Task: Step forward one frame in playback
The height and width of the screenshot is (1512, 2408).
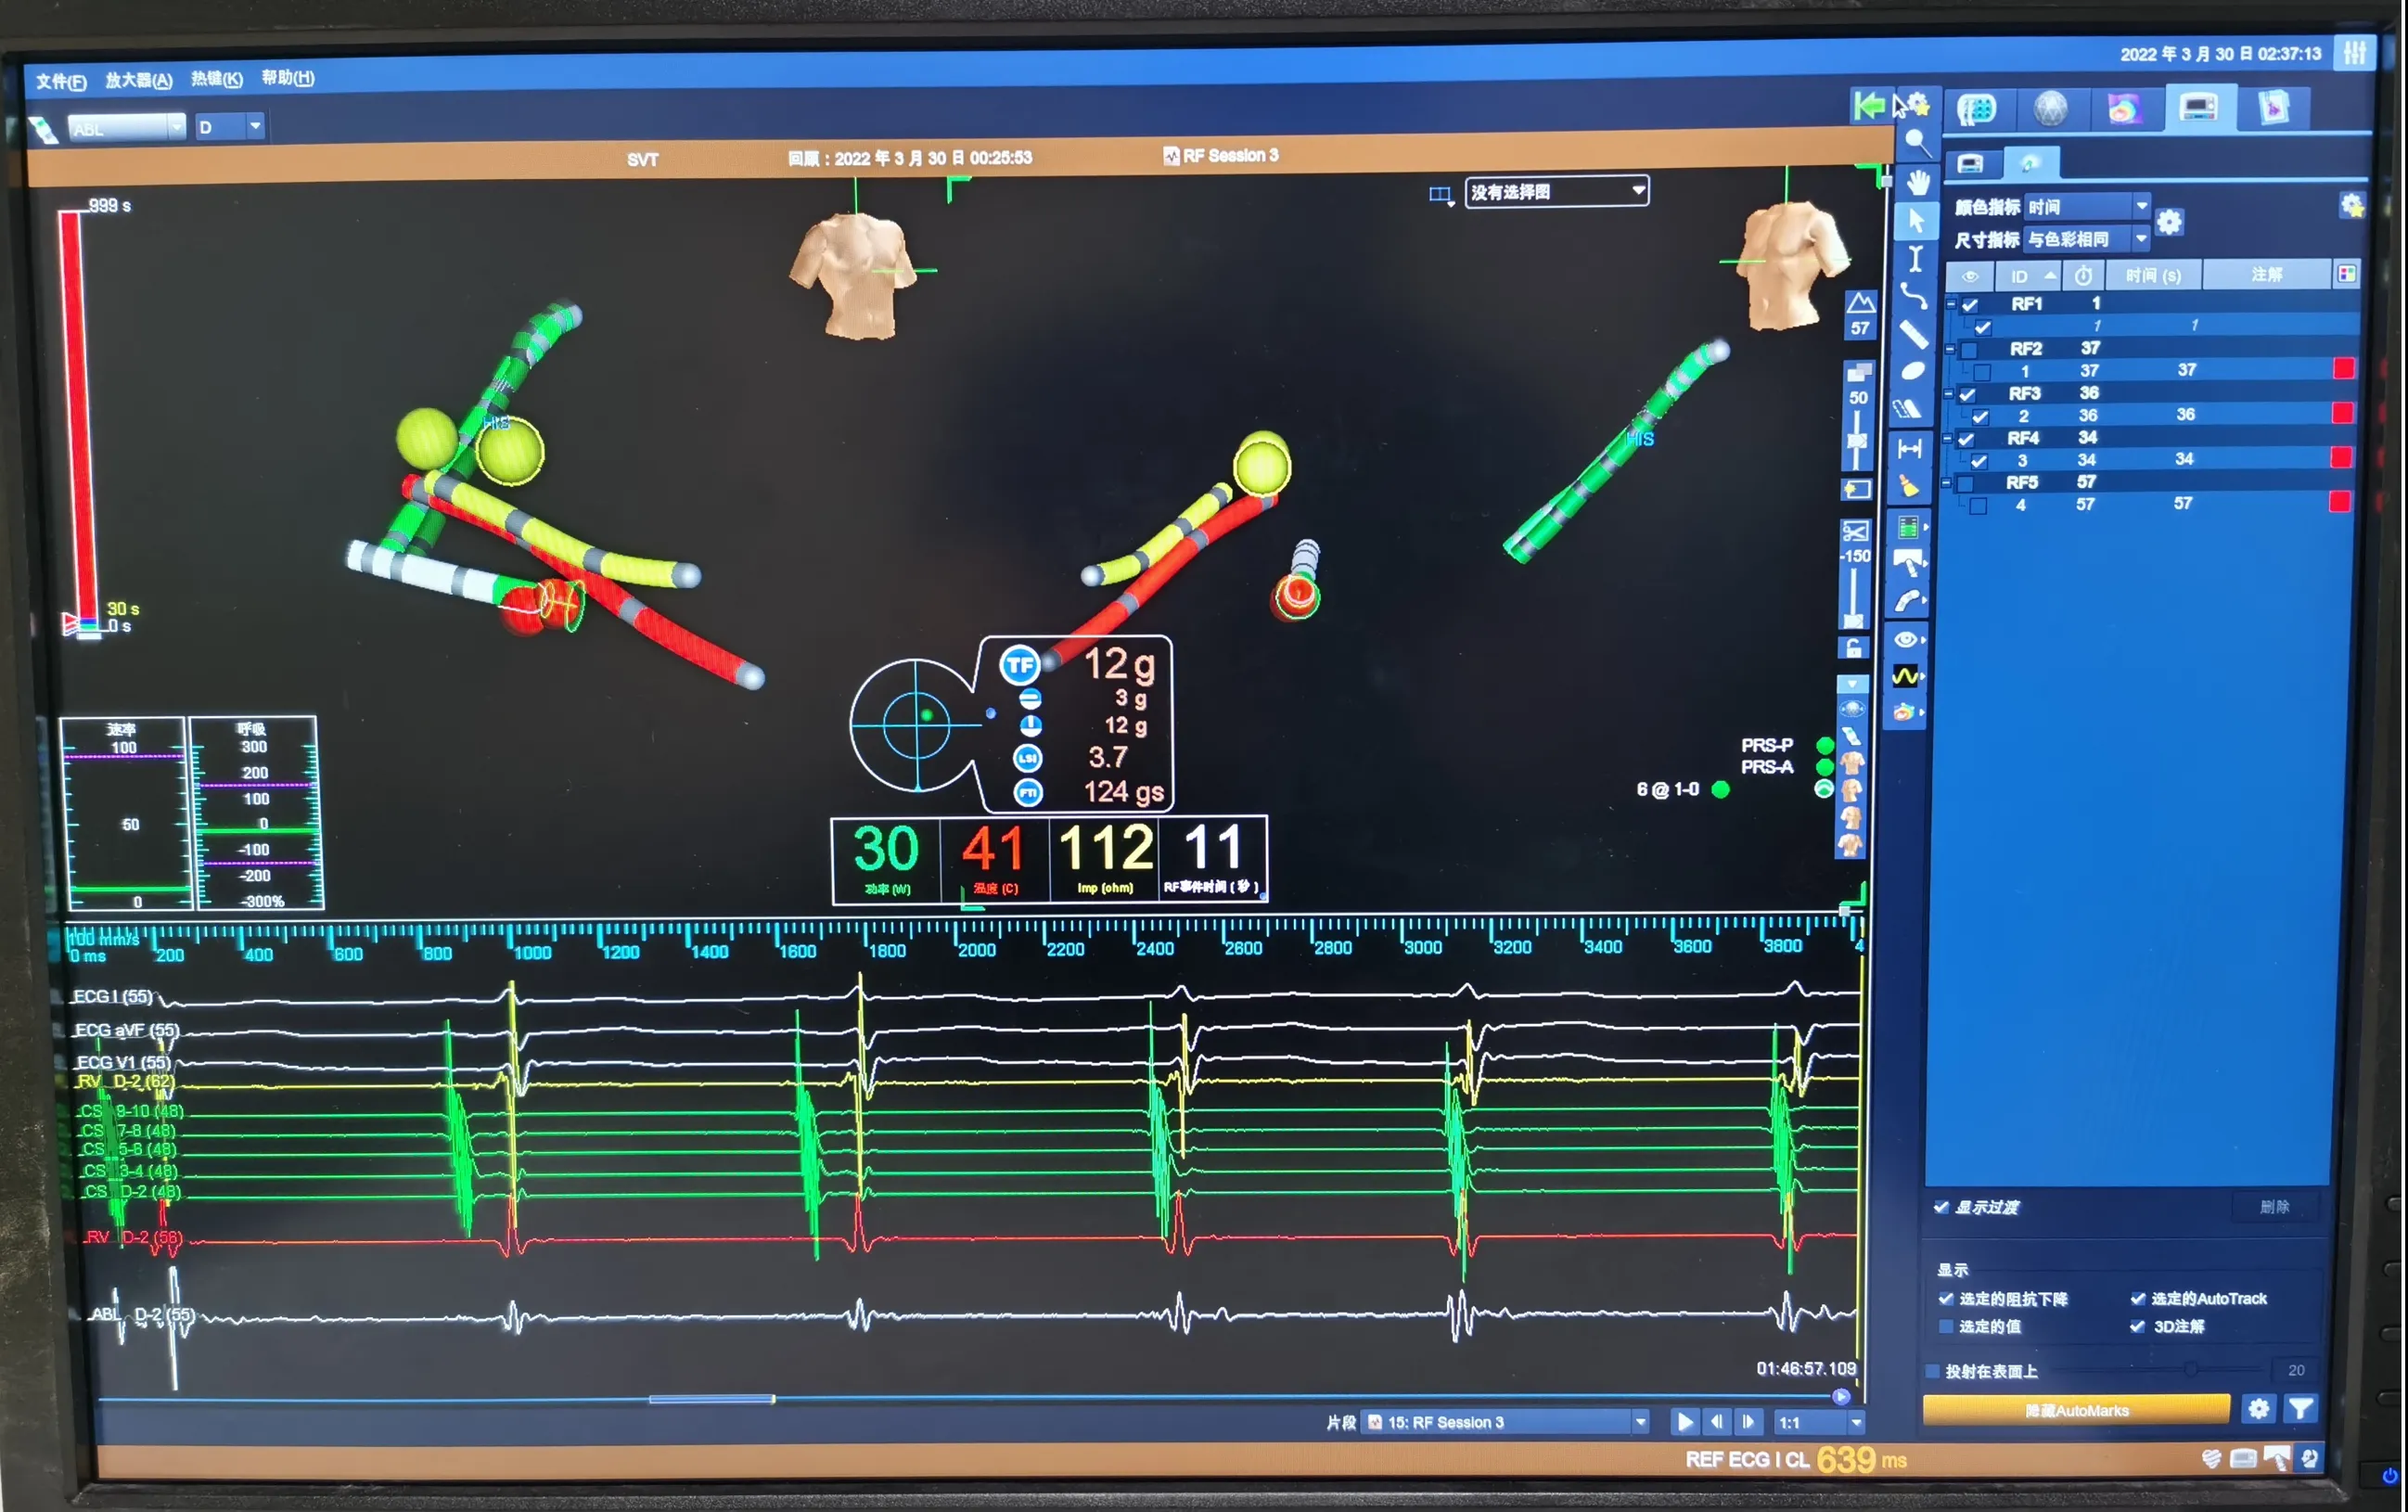Action: [x=1748, y=1421]
